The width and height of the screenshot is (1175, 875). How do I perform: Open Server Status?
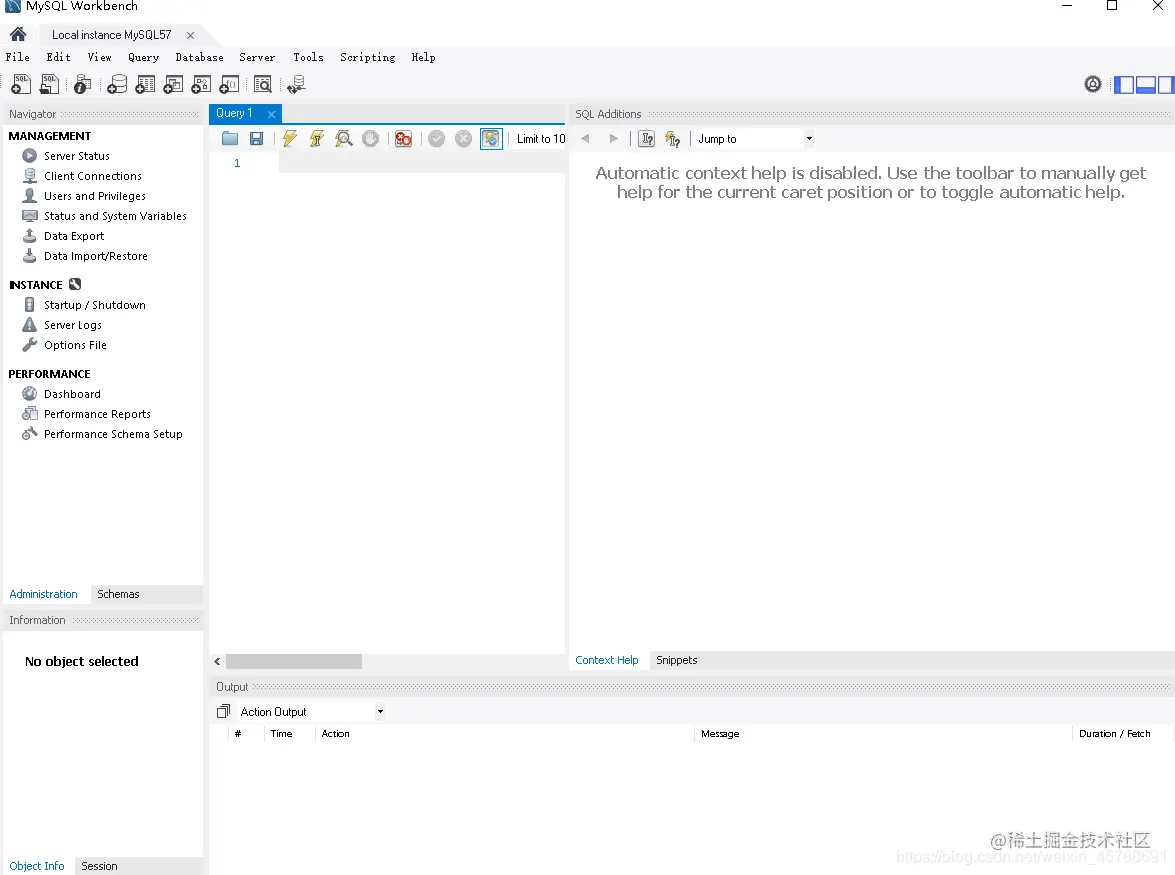76,156
